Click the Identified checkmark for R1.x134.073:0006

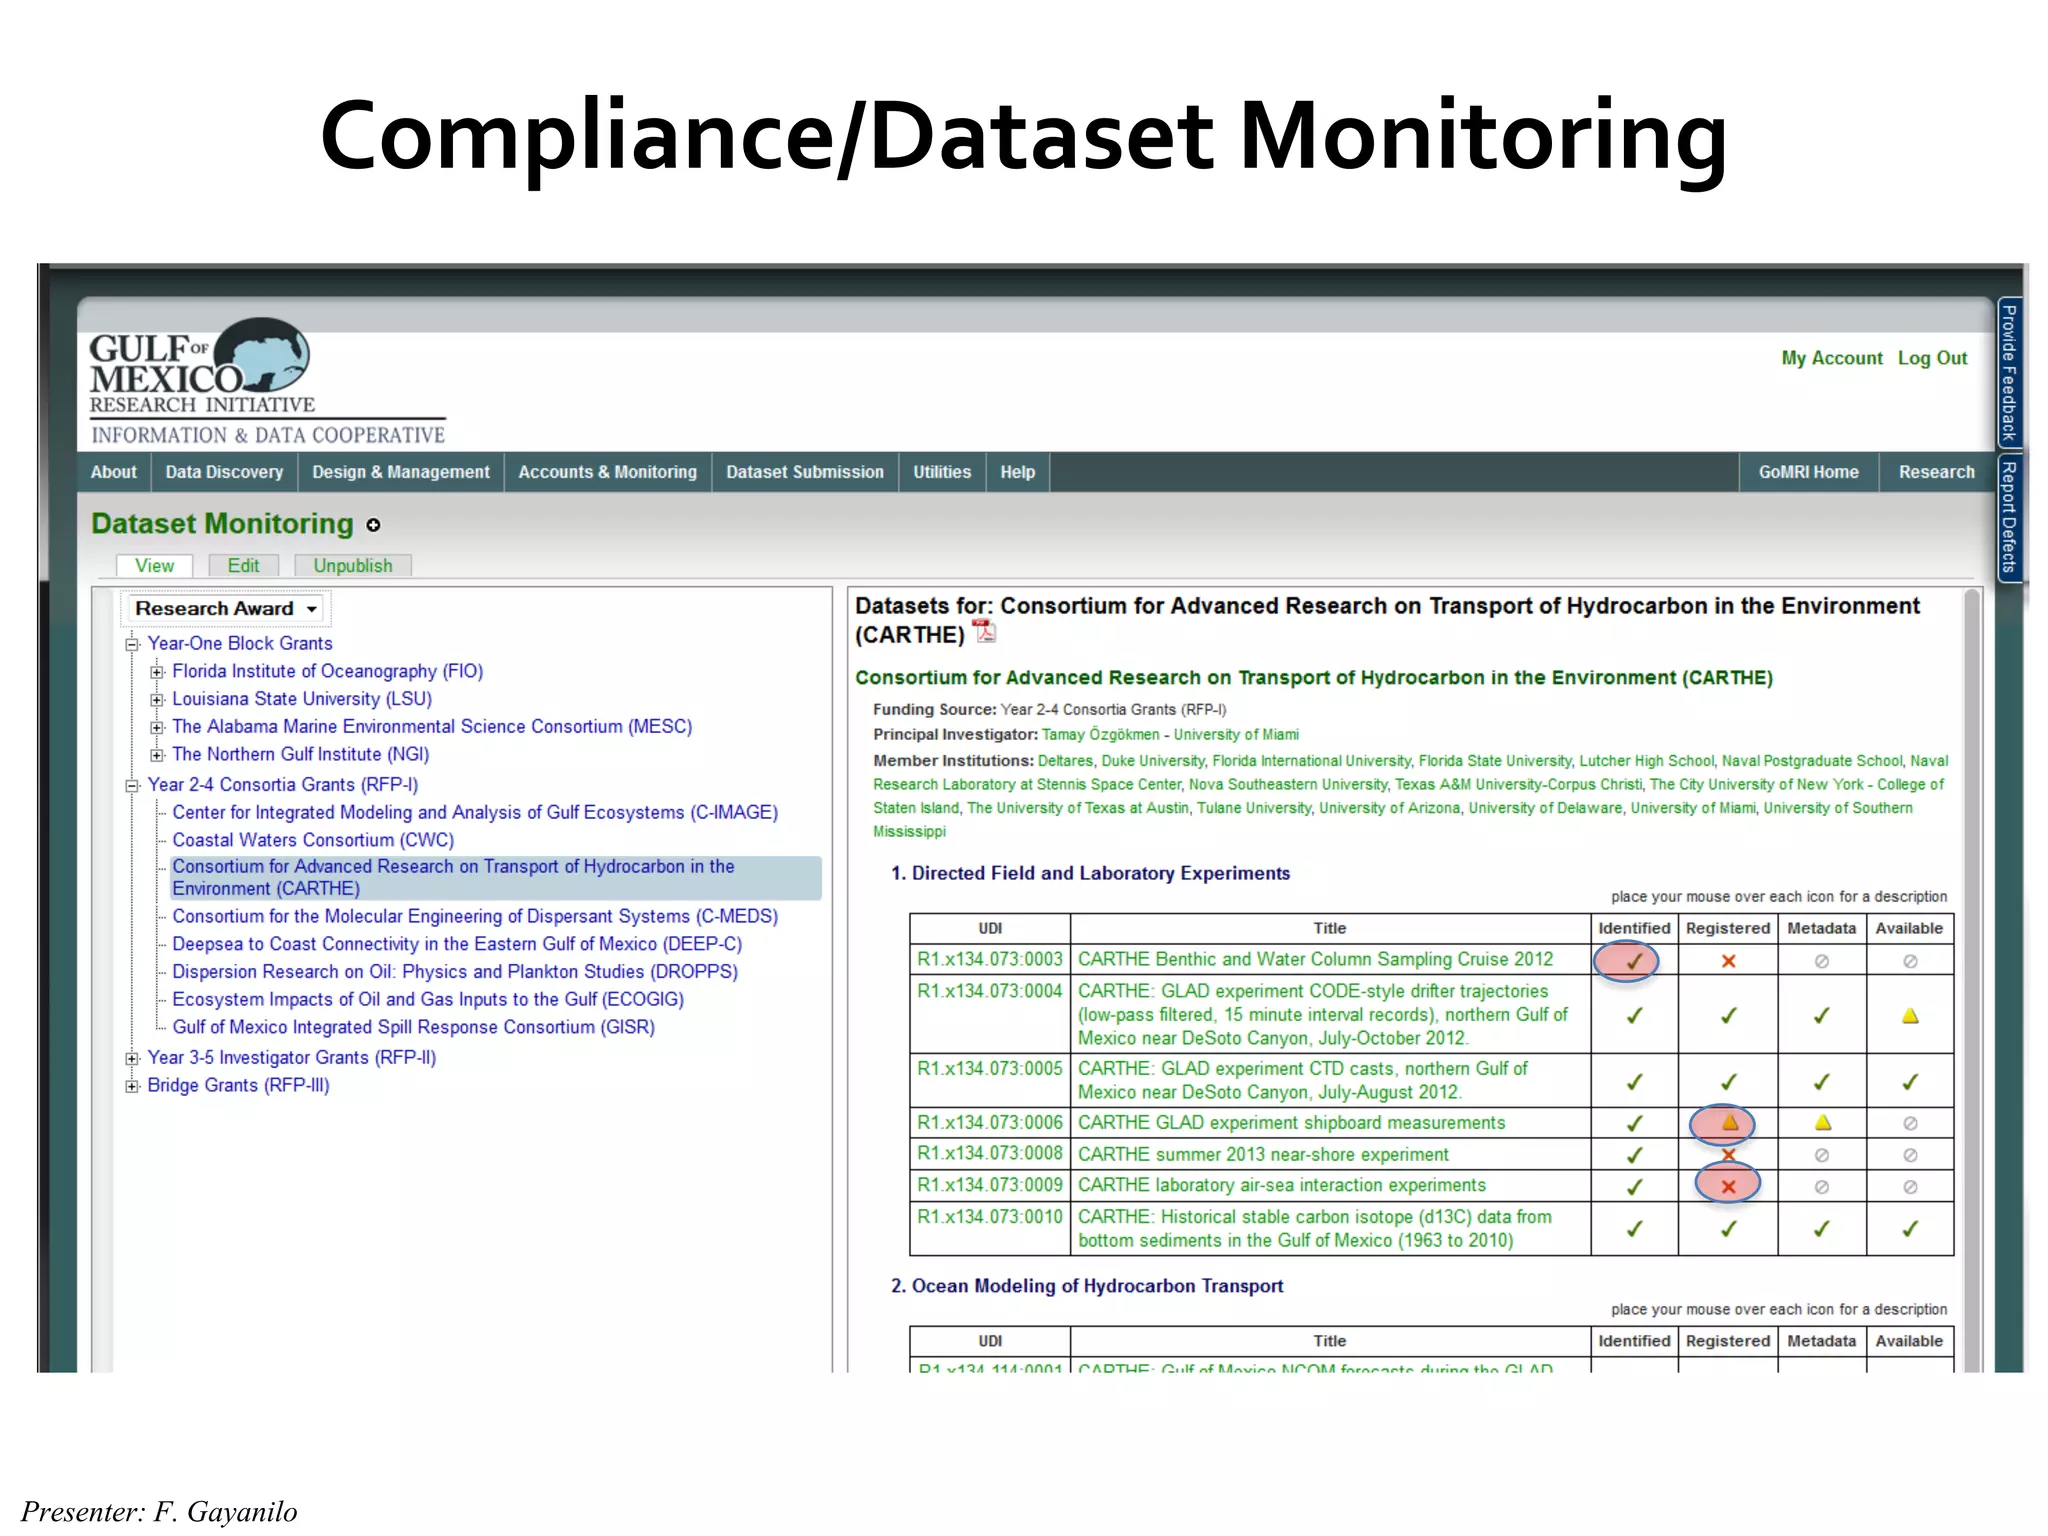click(x=1634, y=1123)
